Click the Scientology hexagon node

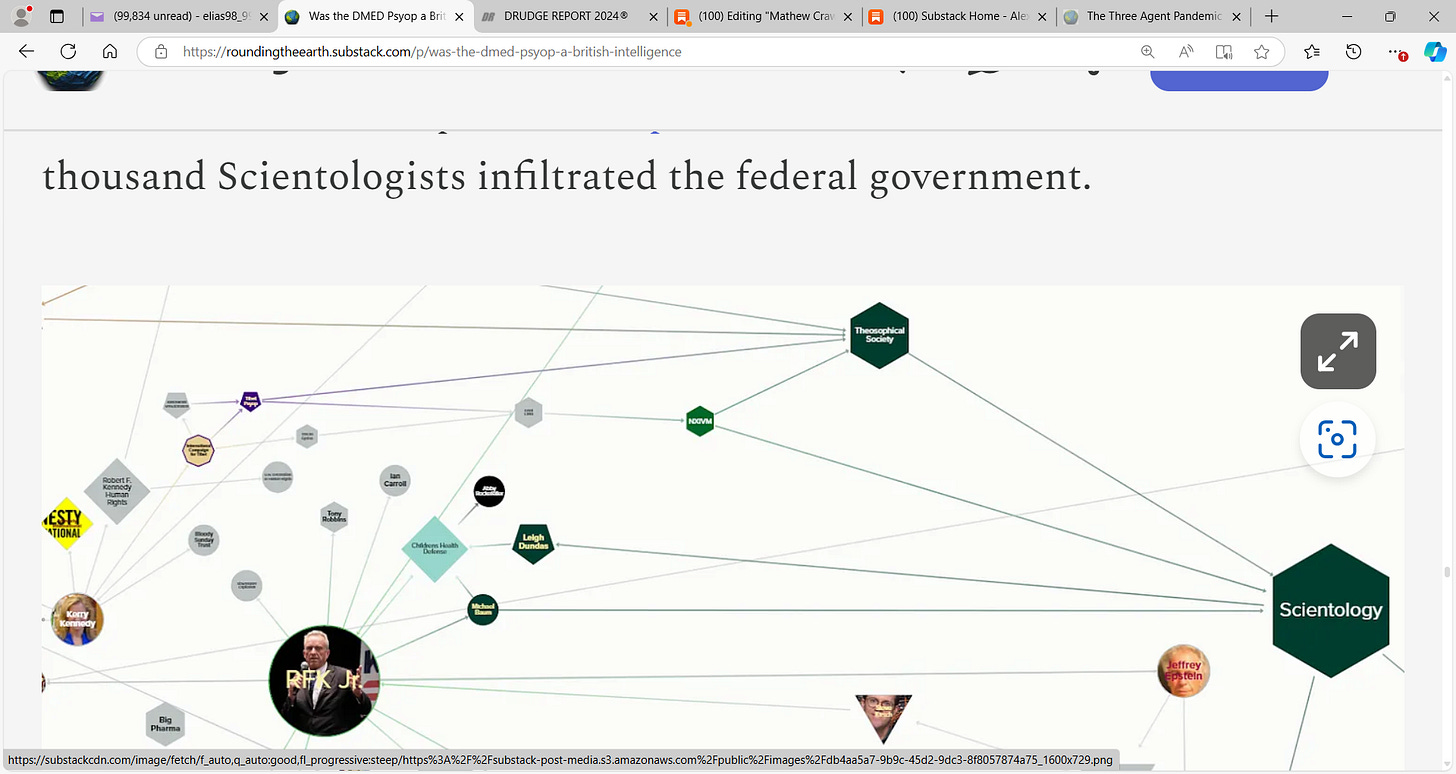click(x=1331, y=610)
